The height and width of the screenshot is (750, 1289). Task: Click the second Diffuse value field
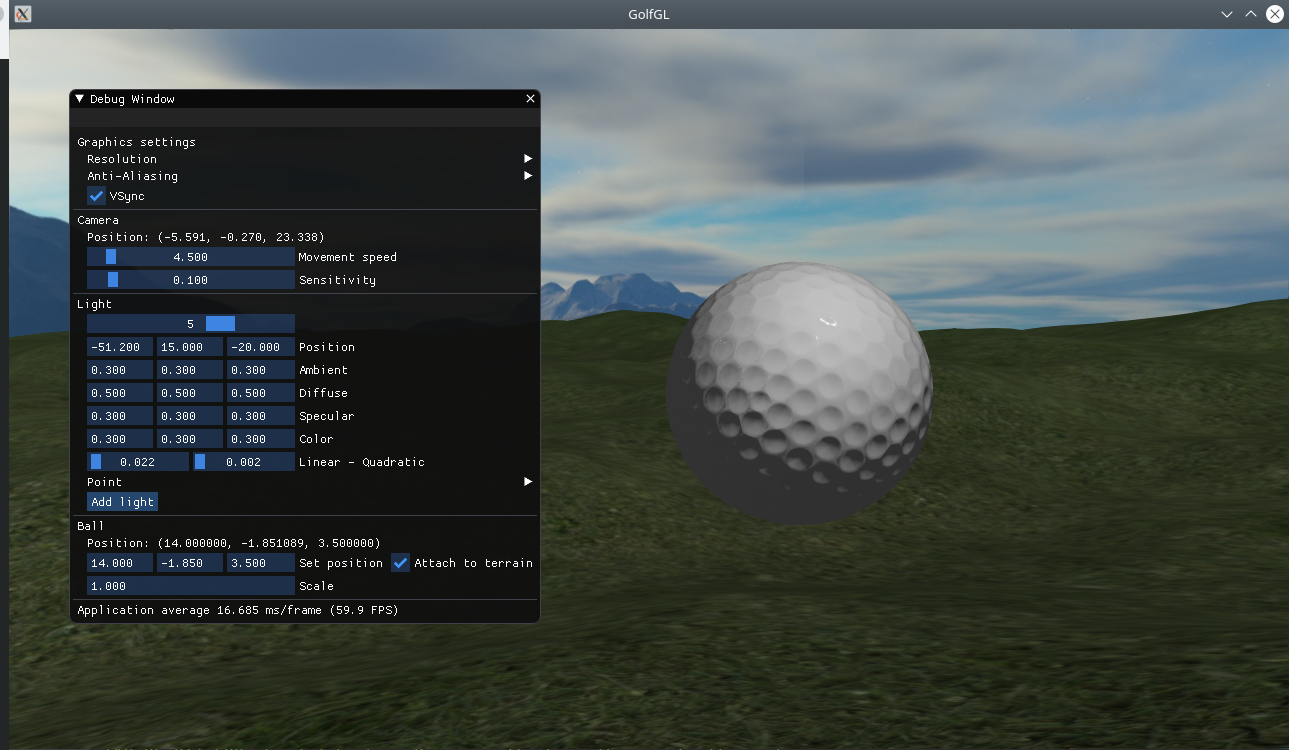[x=190, y=393]
